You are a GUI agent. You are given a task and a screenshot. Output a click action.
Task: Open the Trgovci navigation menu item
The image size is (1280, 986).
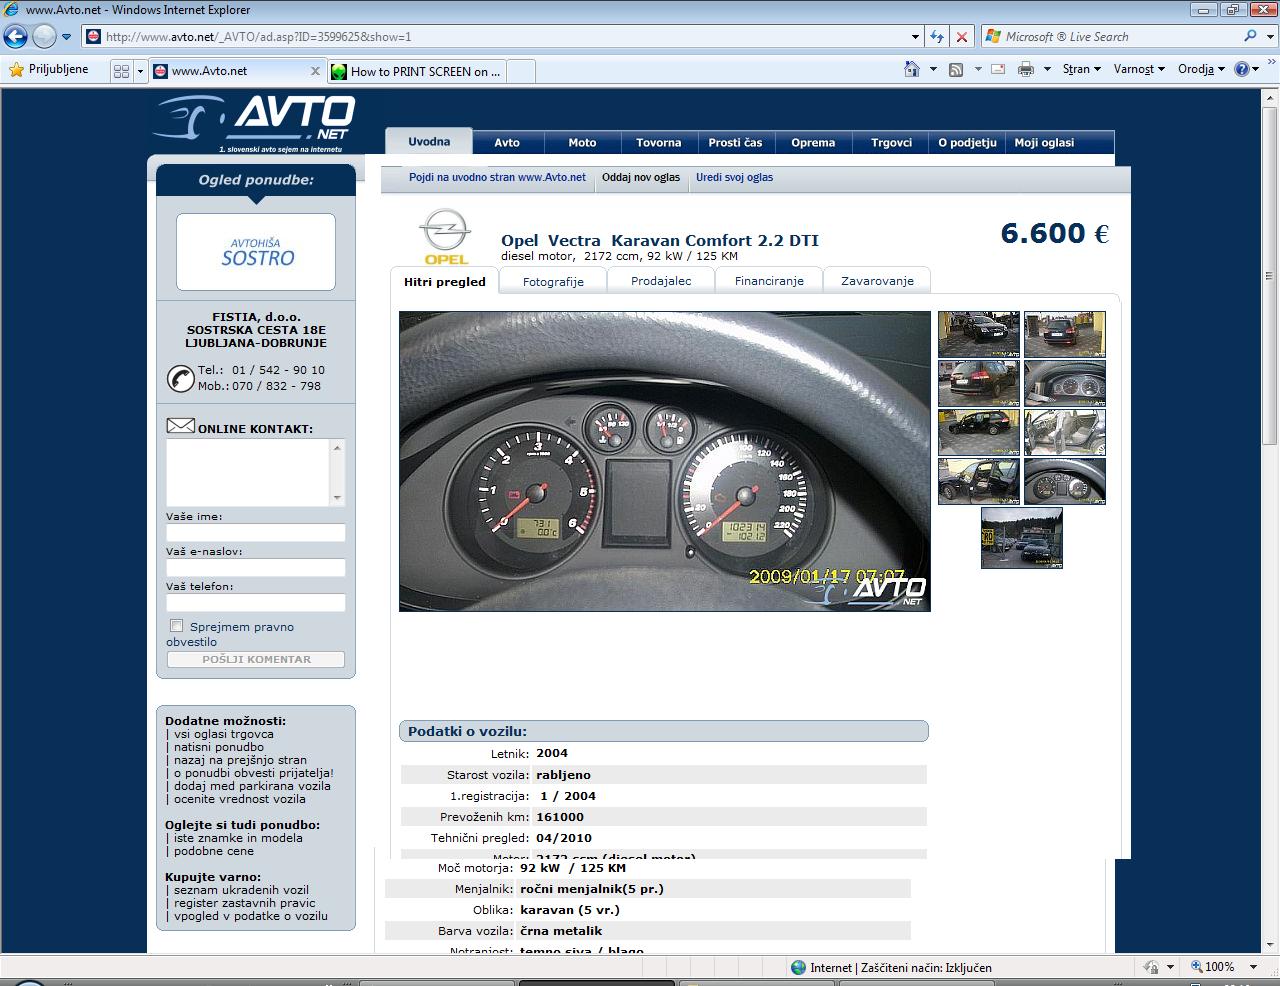tap(891, 143)
